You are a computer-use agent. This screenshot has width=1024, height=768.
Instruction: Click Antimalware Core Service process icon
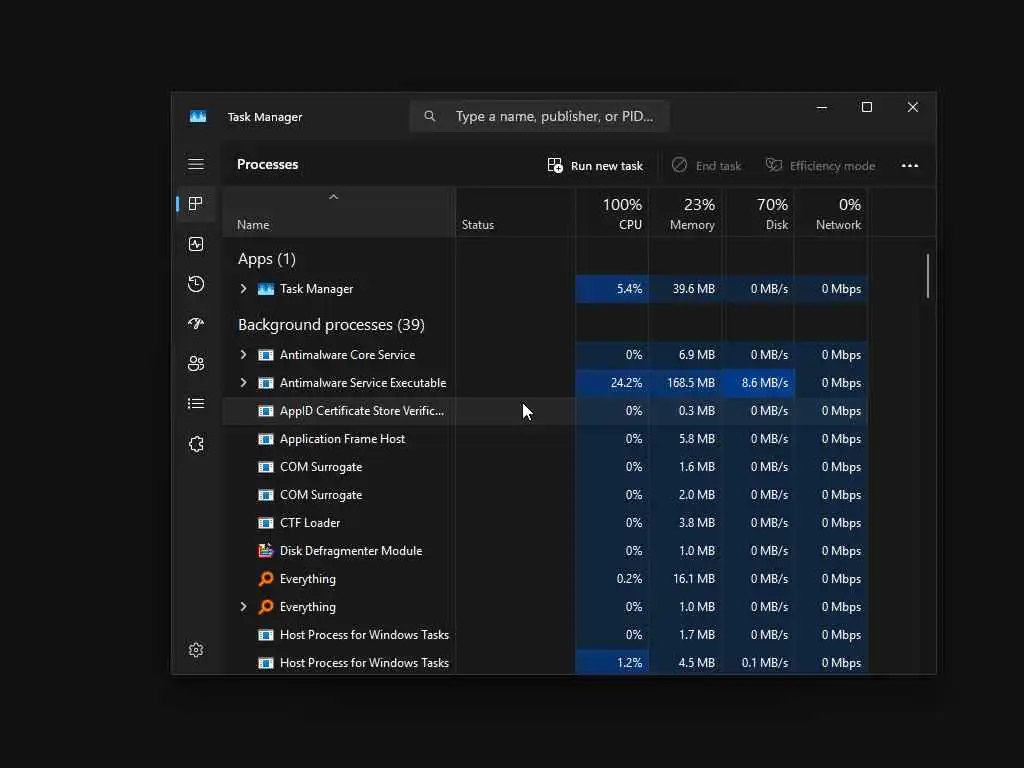pyautogui.click(x=265, y=355)
